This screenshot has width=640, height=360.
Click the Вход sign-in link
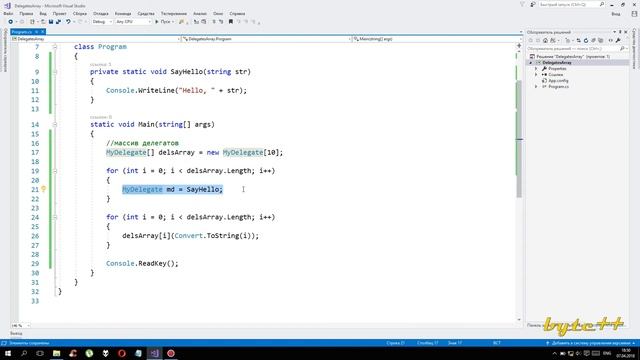616,13
